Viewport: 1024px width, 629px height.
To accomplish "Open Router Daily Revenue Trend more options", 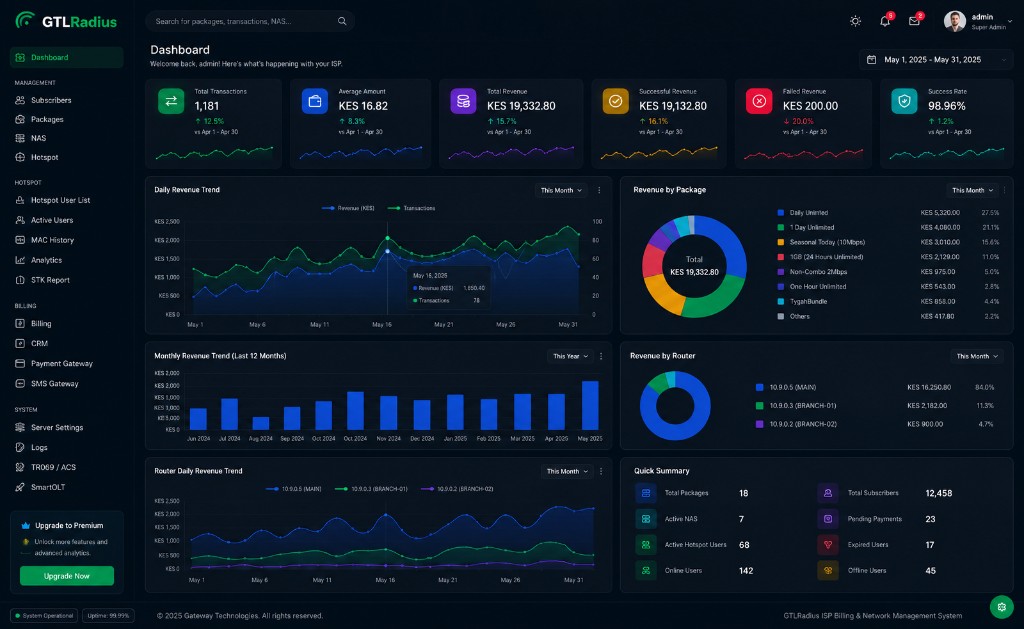I will click(x=601, y=471).
